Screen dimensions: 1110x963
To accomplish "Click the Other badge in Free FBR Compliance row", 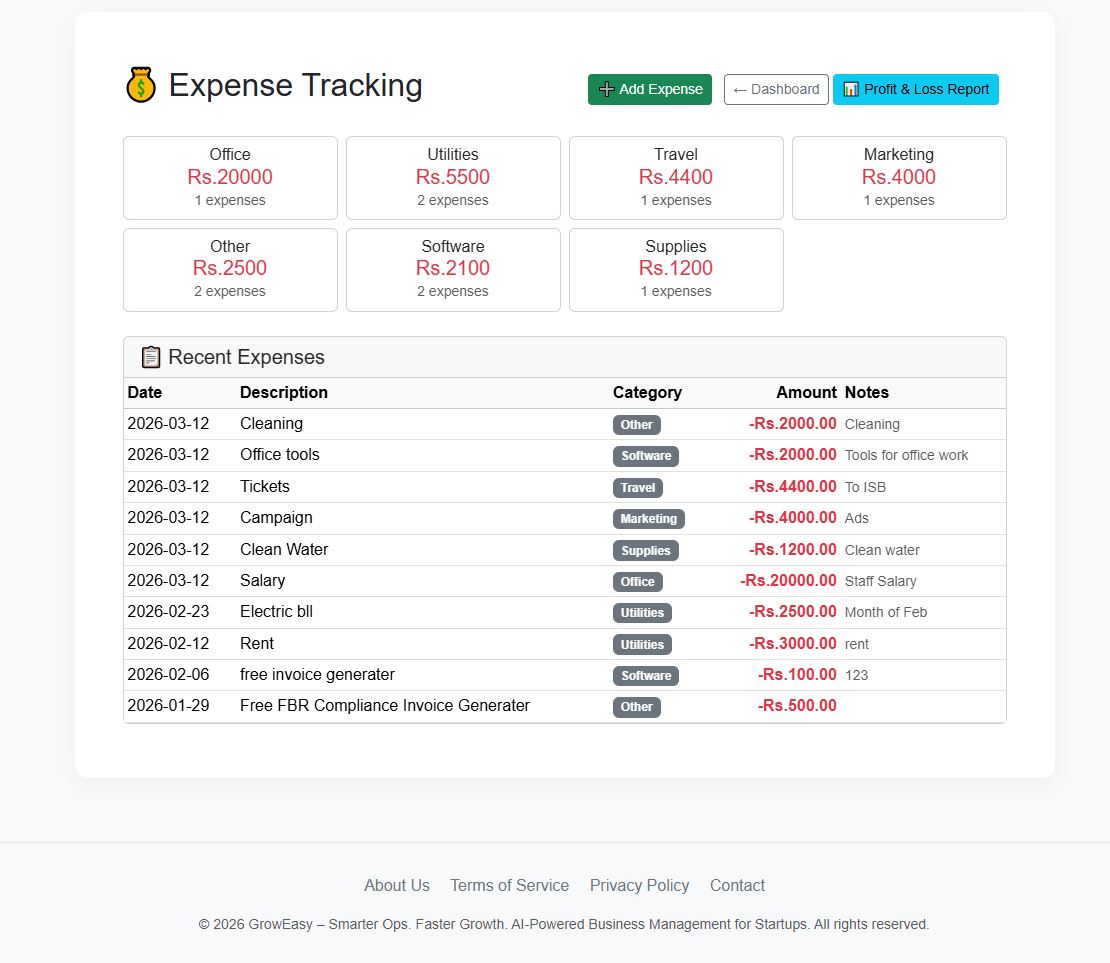I will [x=636, y=707].
